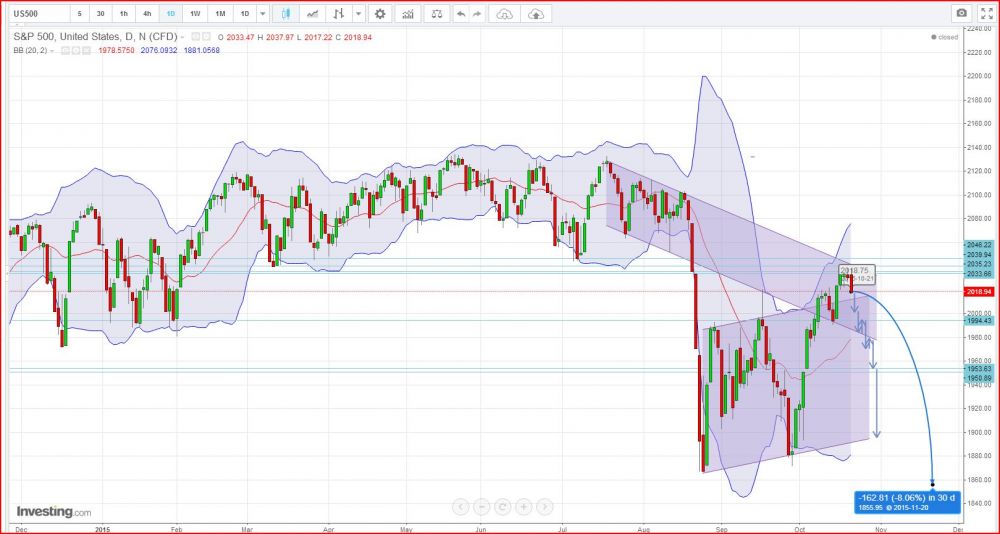Screen dimensions: 1000x534
Task: Open Investing.com logo link
Action: click(54, 511)
